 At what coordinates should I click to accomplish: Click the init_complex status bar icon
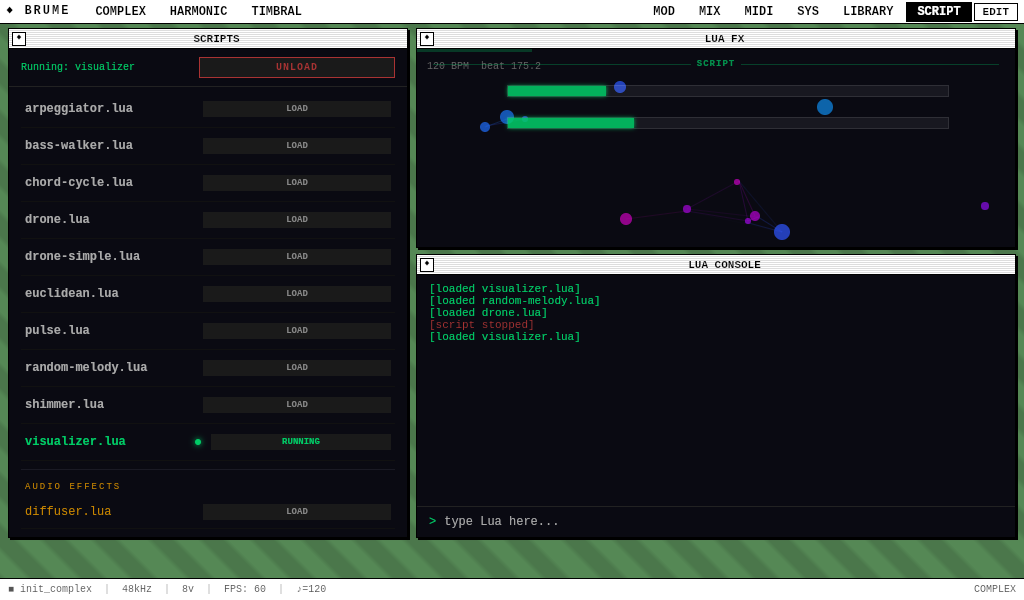(x=9, y=589)
